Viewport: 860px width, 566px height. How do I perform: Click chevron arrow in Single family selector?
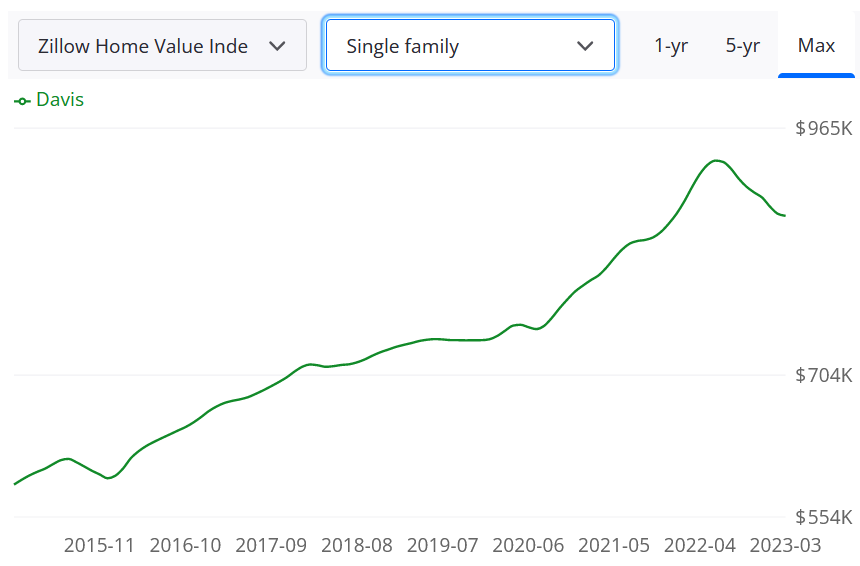coord(585,46)
